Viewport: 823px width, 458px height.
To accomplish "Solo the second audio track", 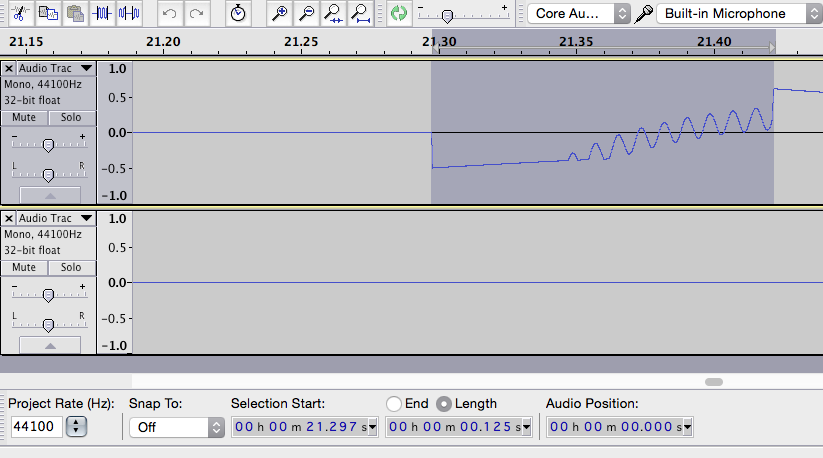I will [71, 268].
